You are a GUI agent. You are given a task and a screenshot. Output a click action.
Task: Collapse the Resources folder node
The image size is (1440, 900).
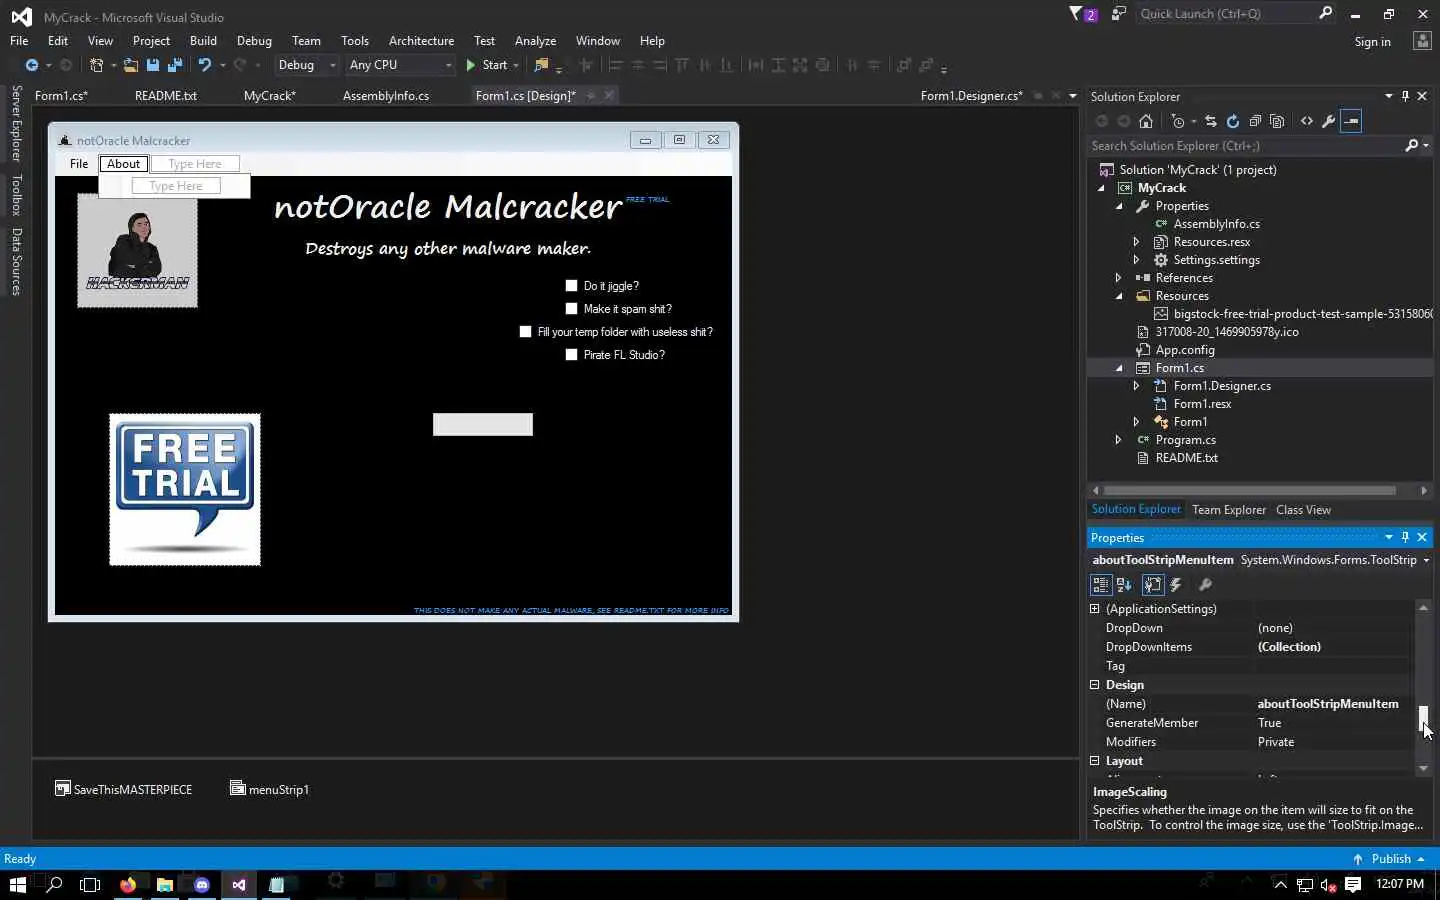(x=1119, y=296)
